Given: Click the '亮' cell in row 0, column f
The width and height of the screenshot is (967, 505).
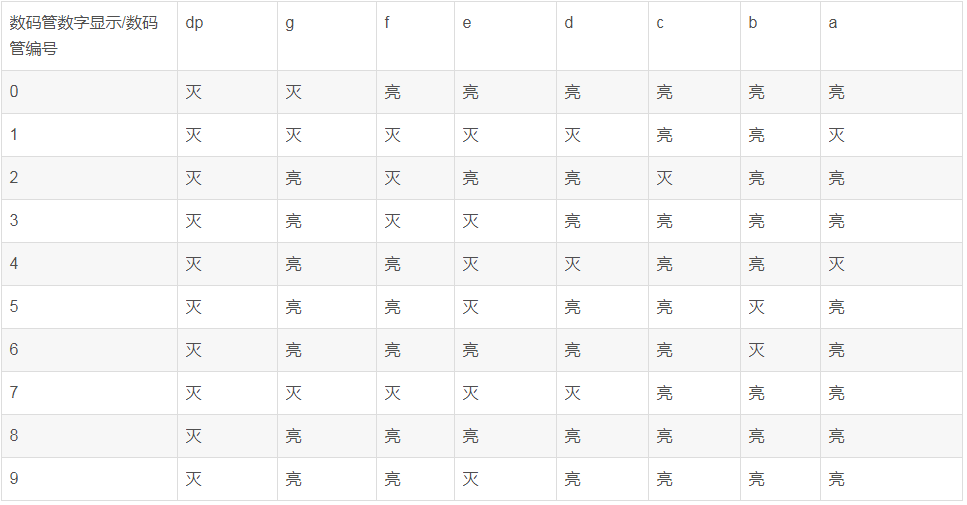Looking at the screenshot, I should 393,92.
